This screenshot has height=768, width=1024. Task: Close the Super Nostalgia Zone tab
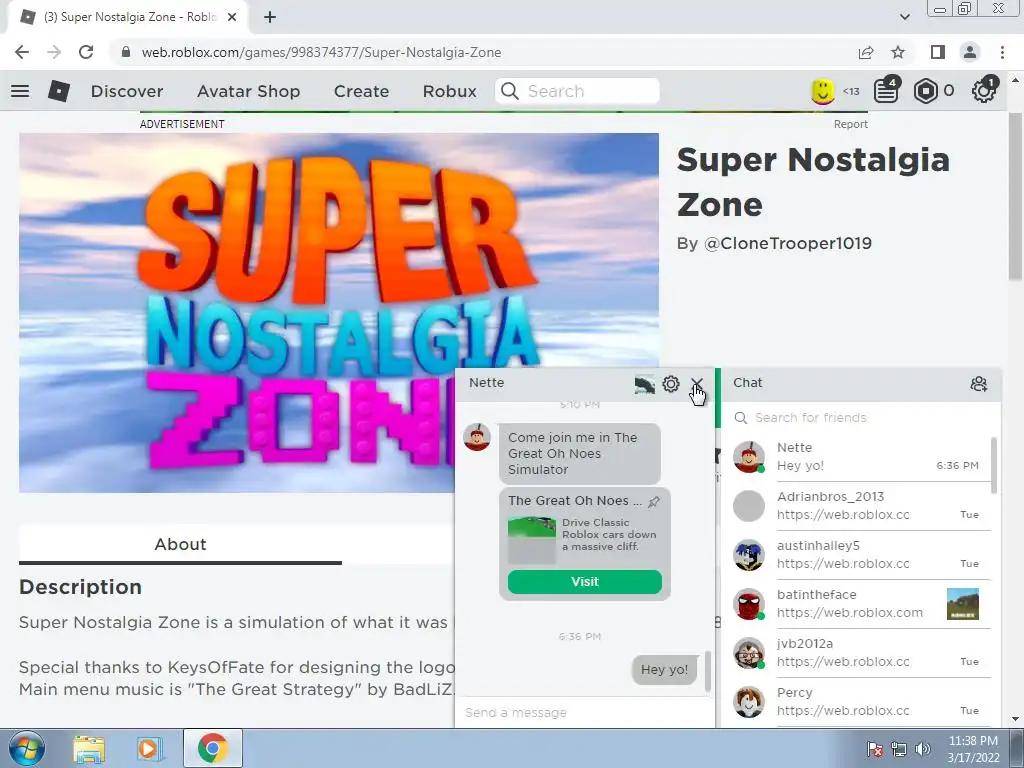232,17
